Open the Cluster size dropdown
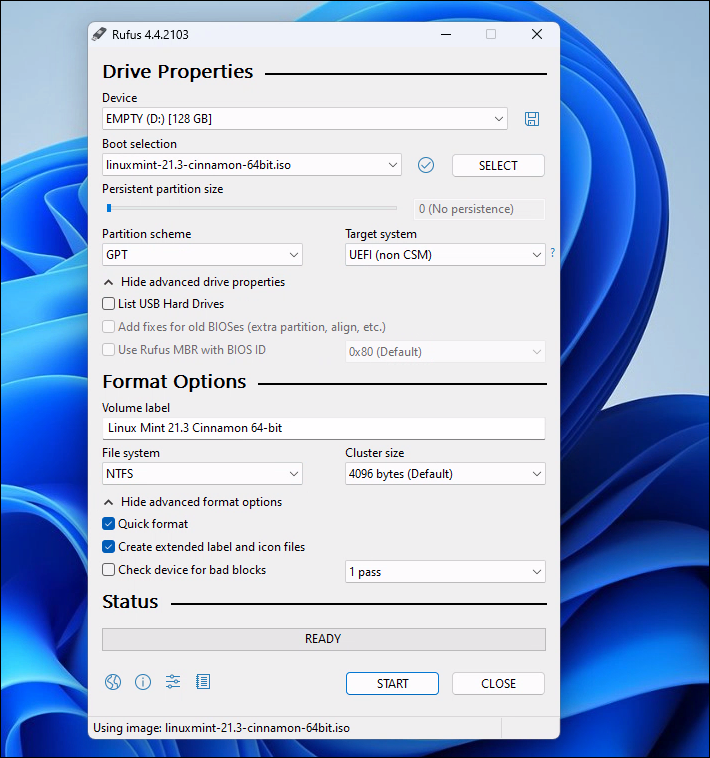The width and height of the screenshot is (710, 758). click(445, 474)
